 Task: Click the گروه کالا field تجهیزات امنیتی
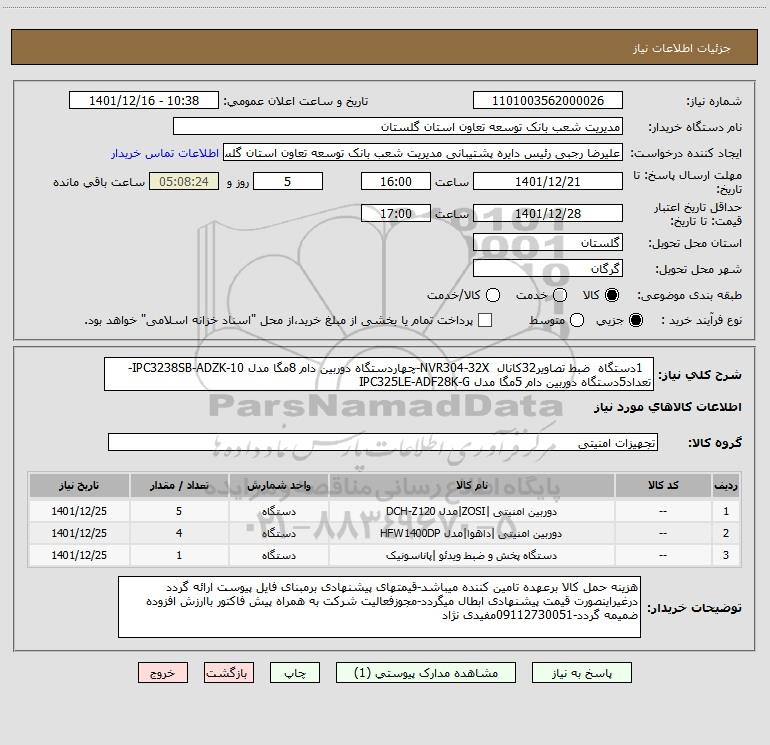pos(383,442)
